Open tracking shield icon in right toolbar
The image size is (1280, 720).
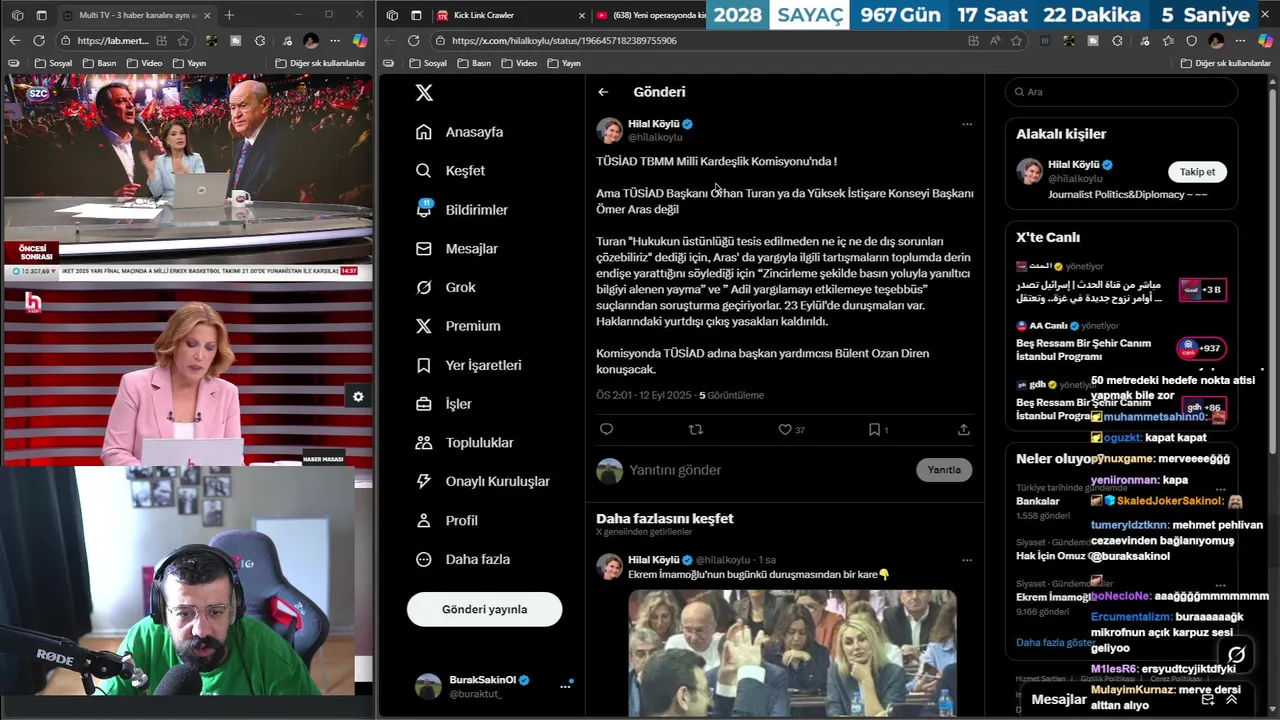(x=1191, y=41)
